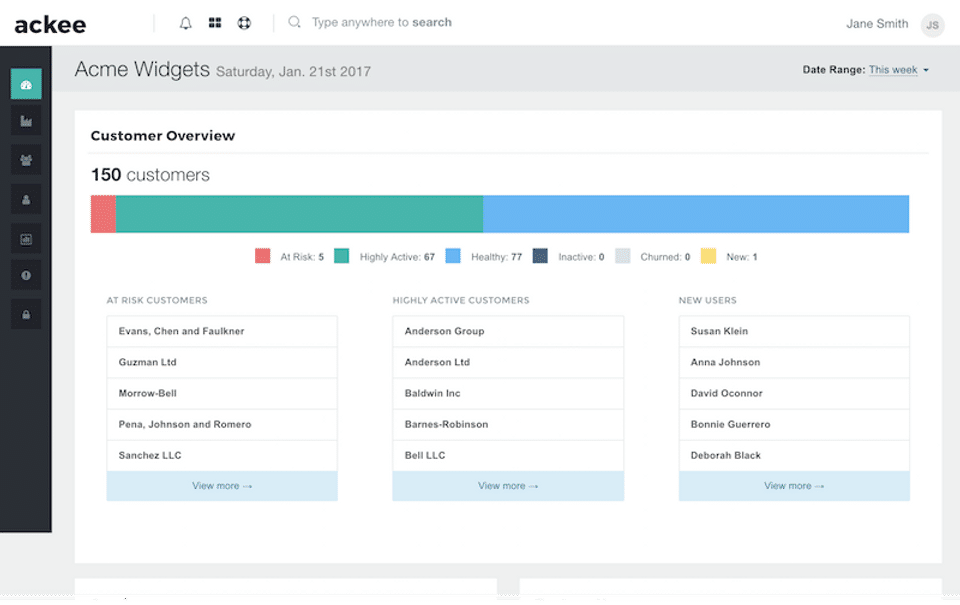Open Sanchez LLC customer
This screenshot has height=605, width=960.
click(x=222, y=456)
